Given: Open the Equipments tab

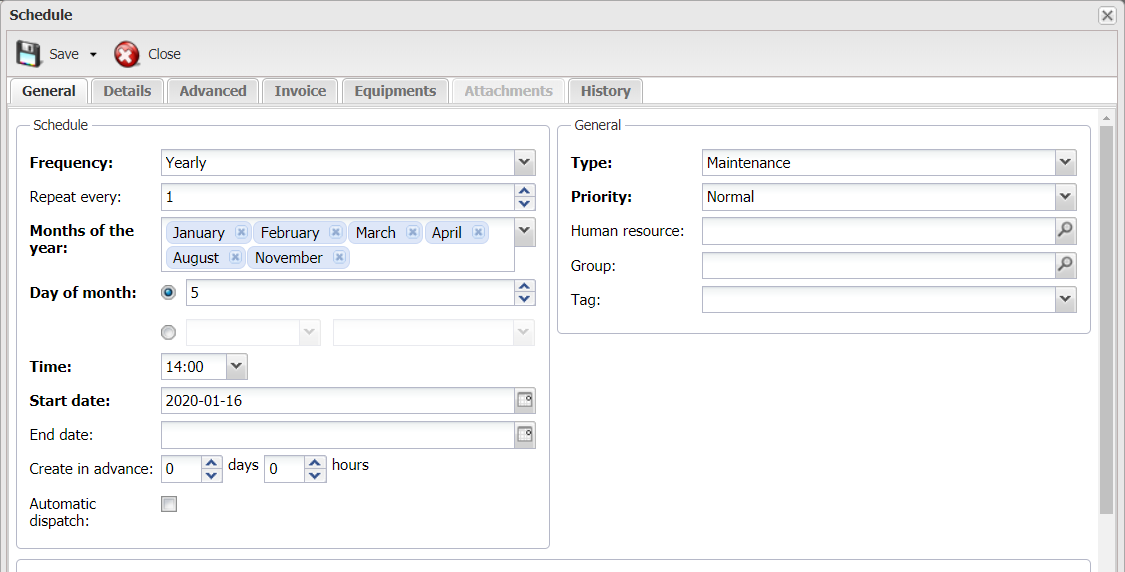Looking at the screenshot, I should click(x=395, y=91).
